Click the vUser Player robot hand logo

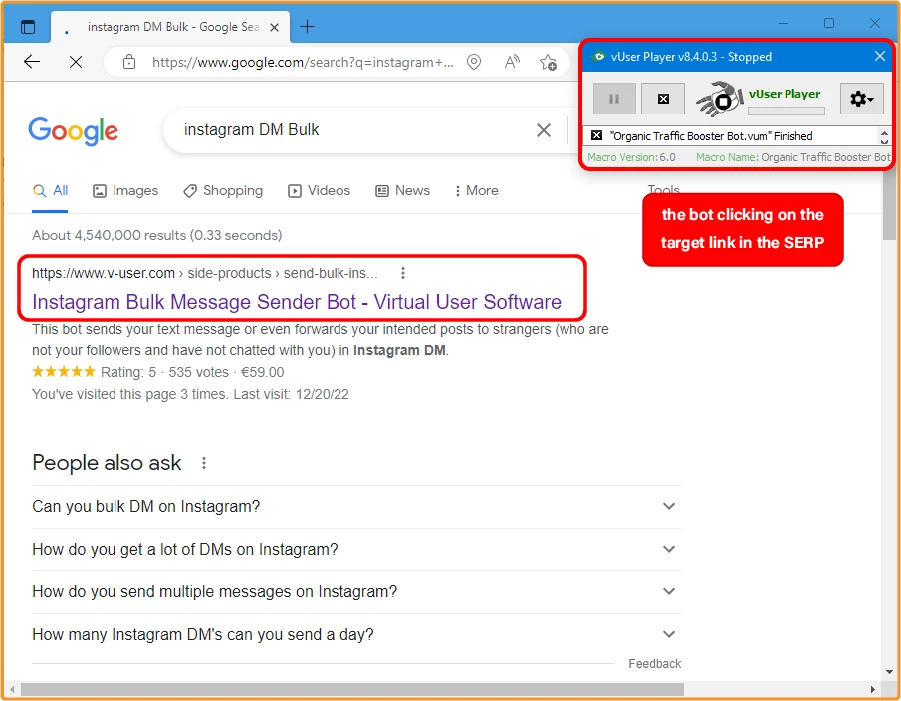point(719,99)
